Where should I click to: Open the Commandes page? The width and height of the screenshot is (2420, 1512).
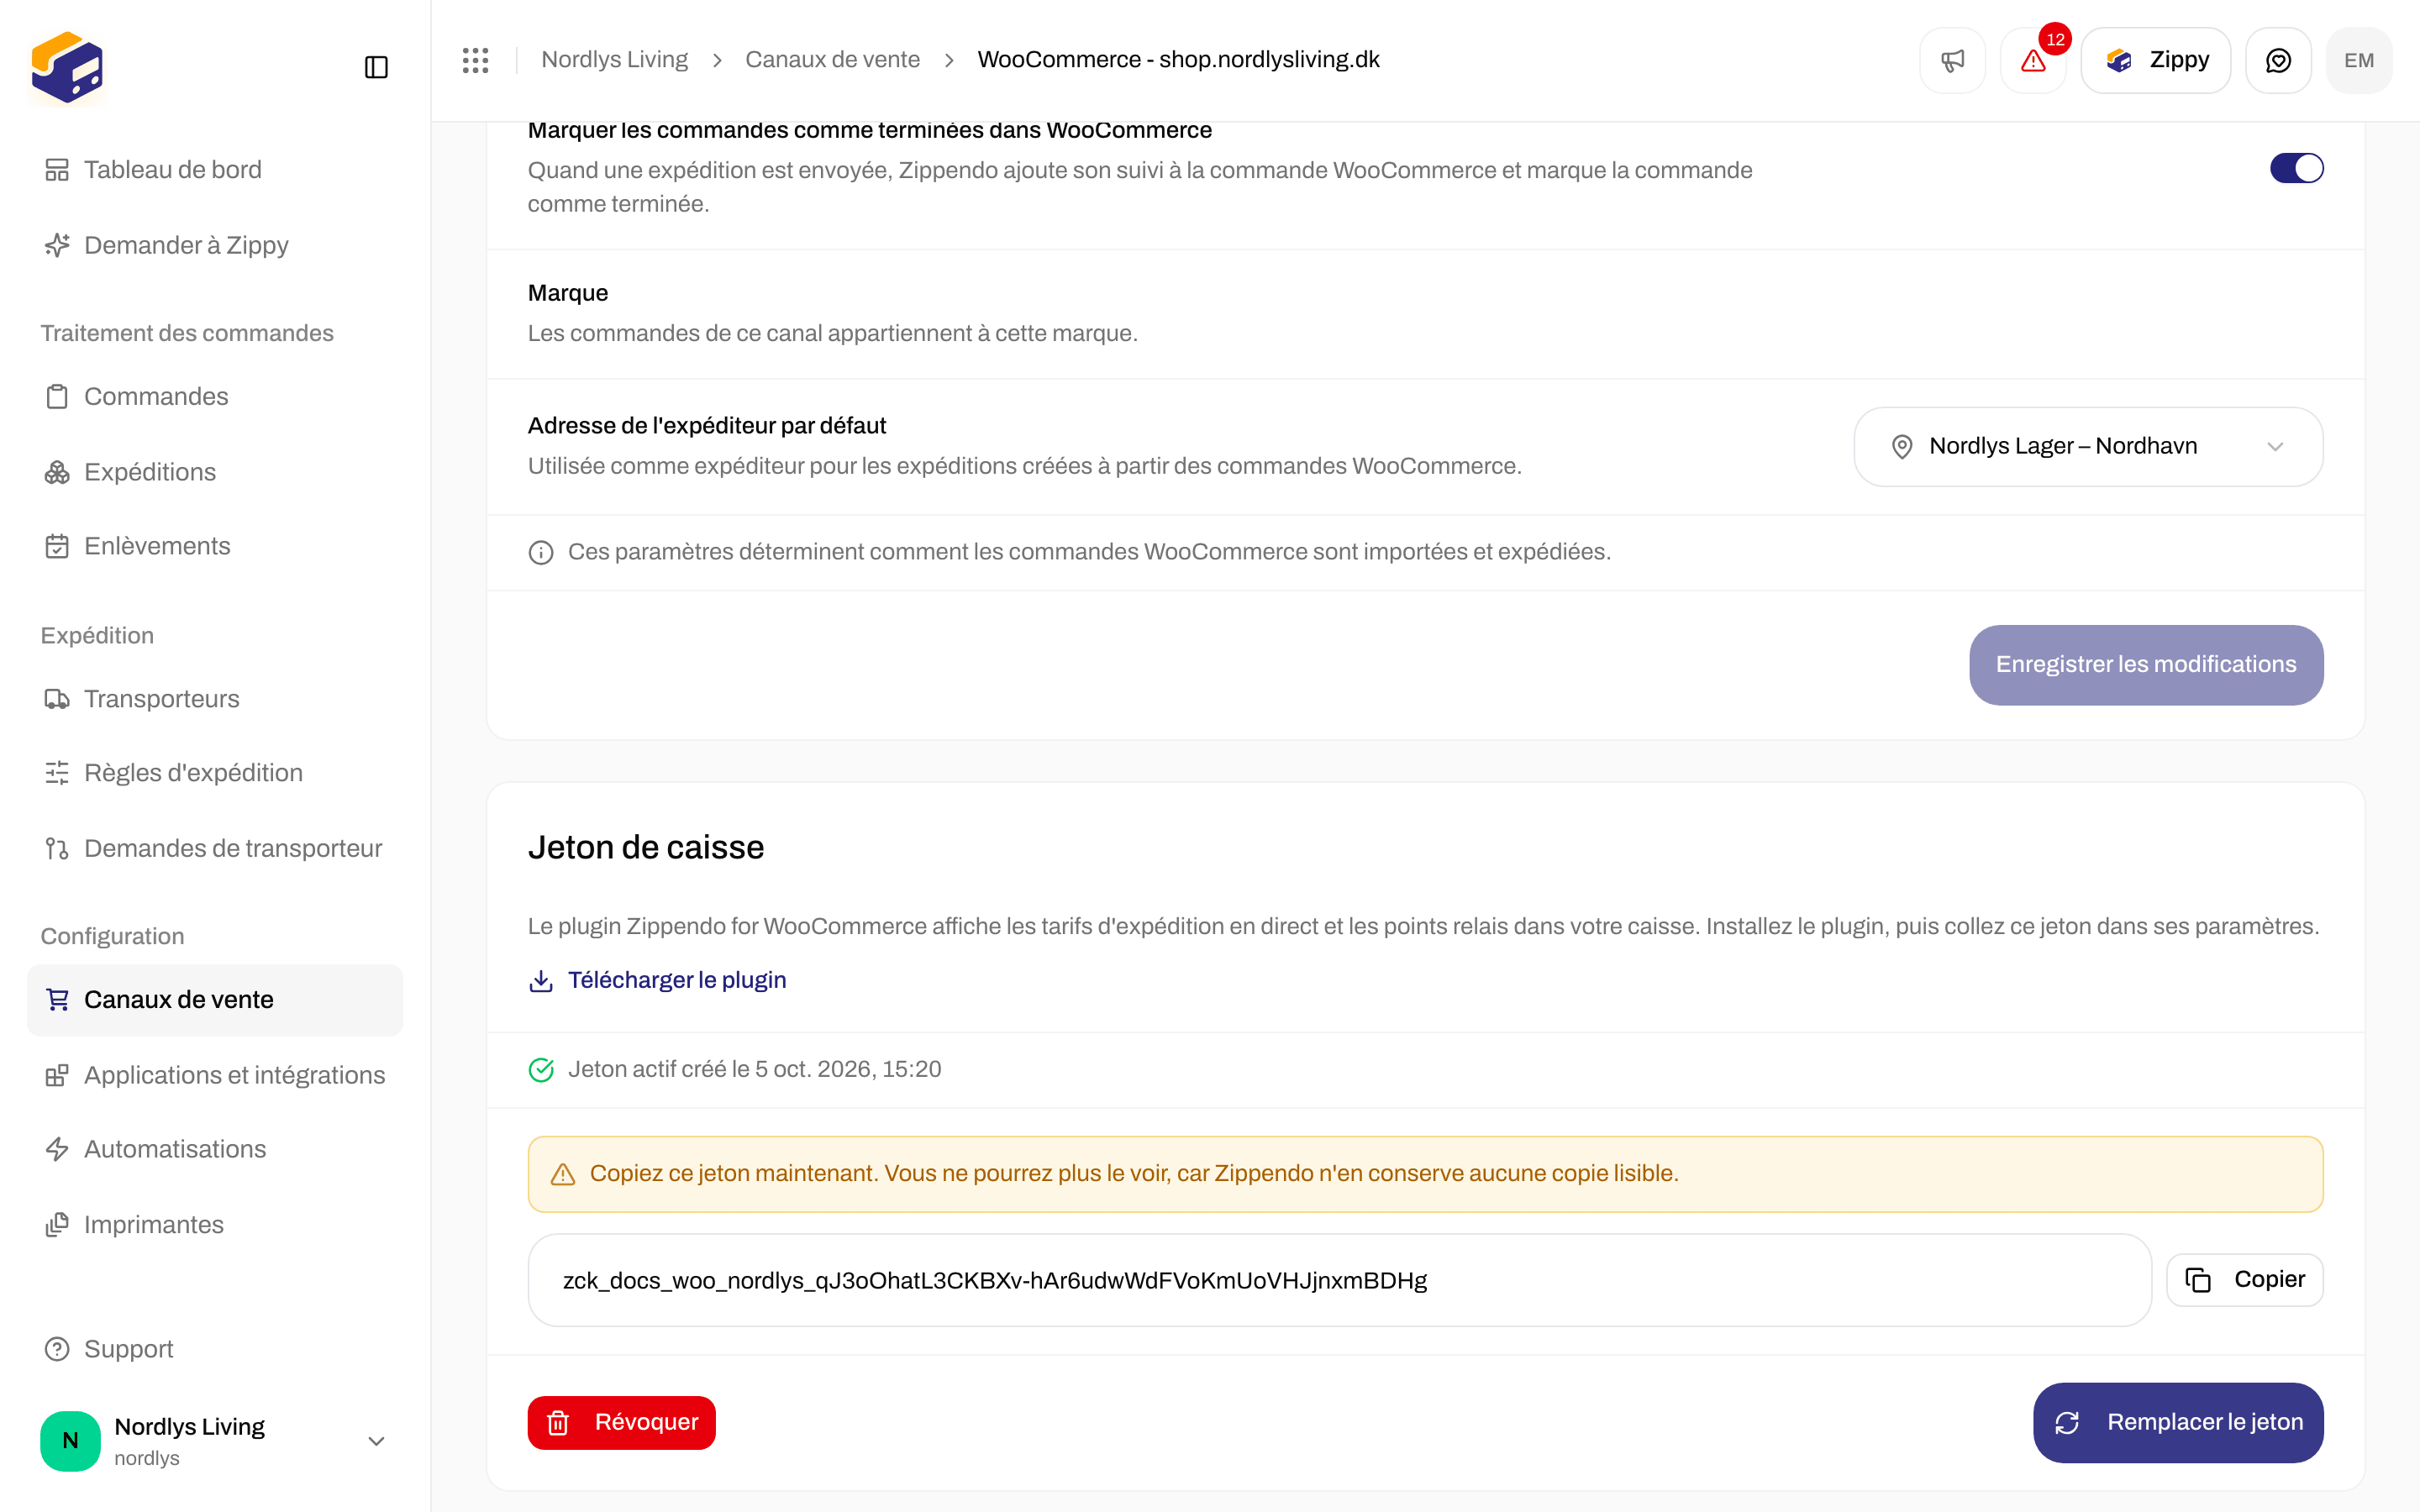pos(215,396)
